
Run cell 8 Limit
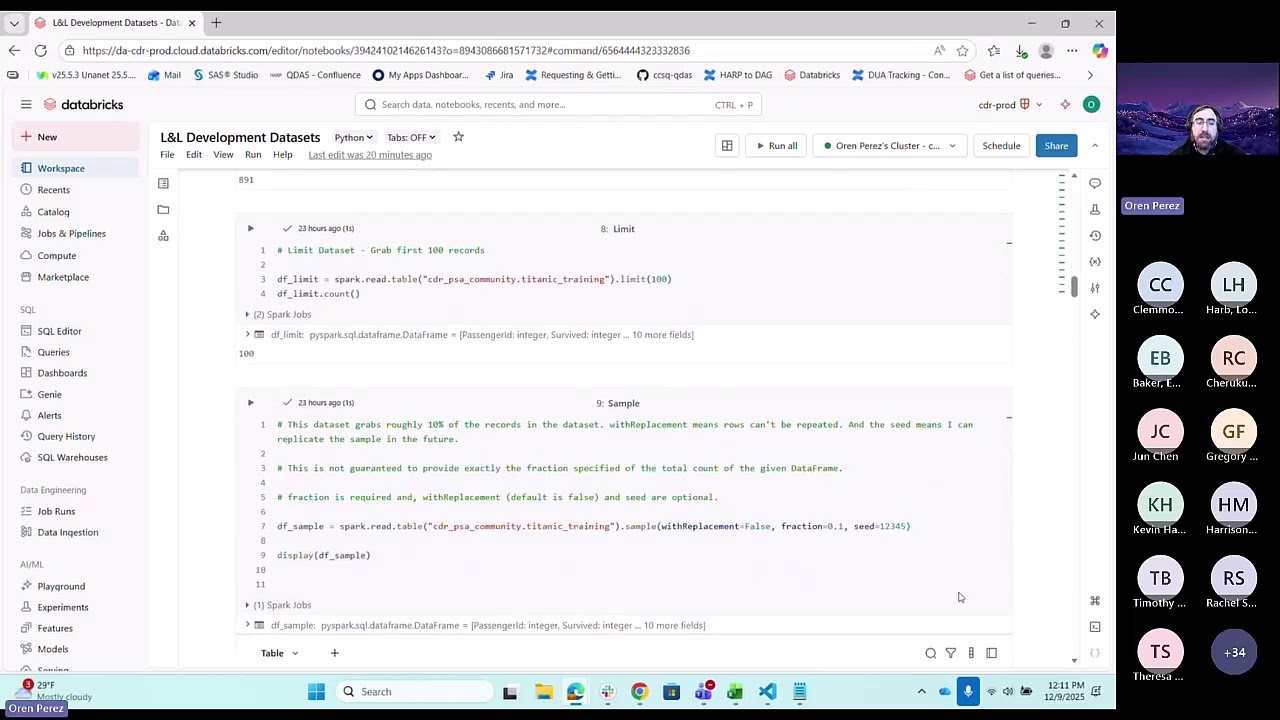250,228
